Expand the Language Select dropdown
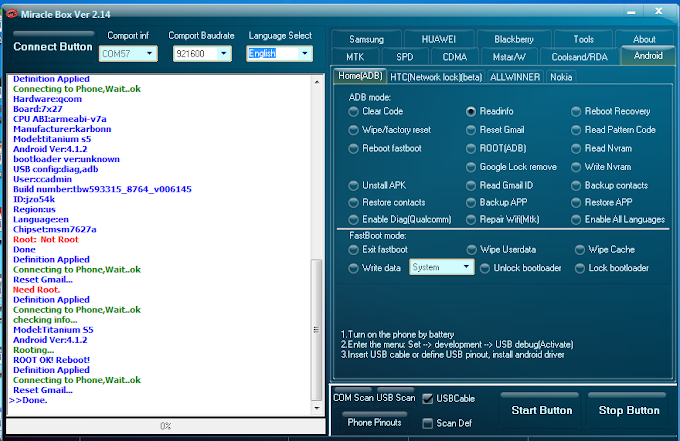The width and height of the screenshot is (680, 441). (x=279, y=54)
